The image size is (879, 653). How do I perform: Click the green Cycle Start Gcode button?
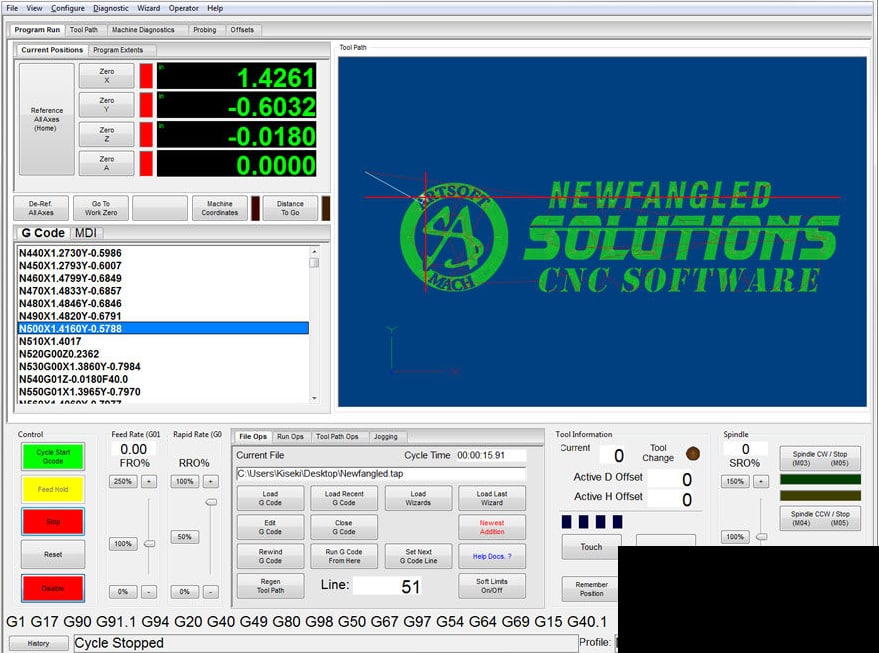tap(53, 457)
